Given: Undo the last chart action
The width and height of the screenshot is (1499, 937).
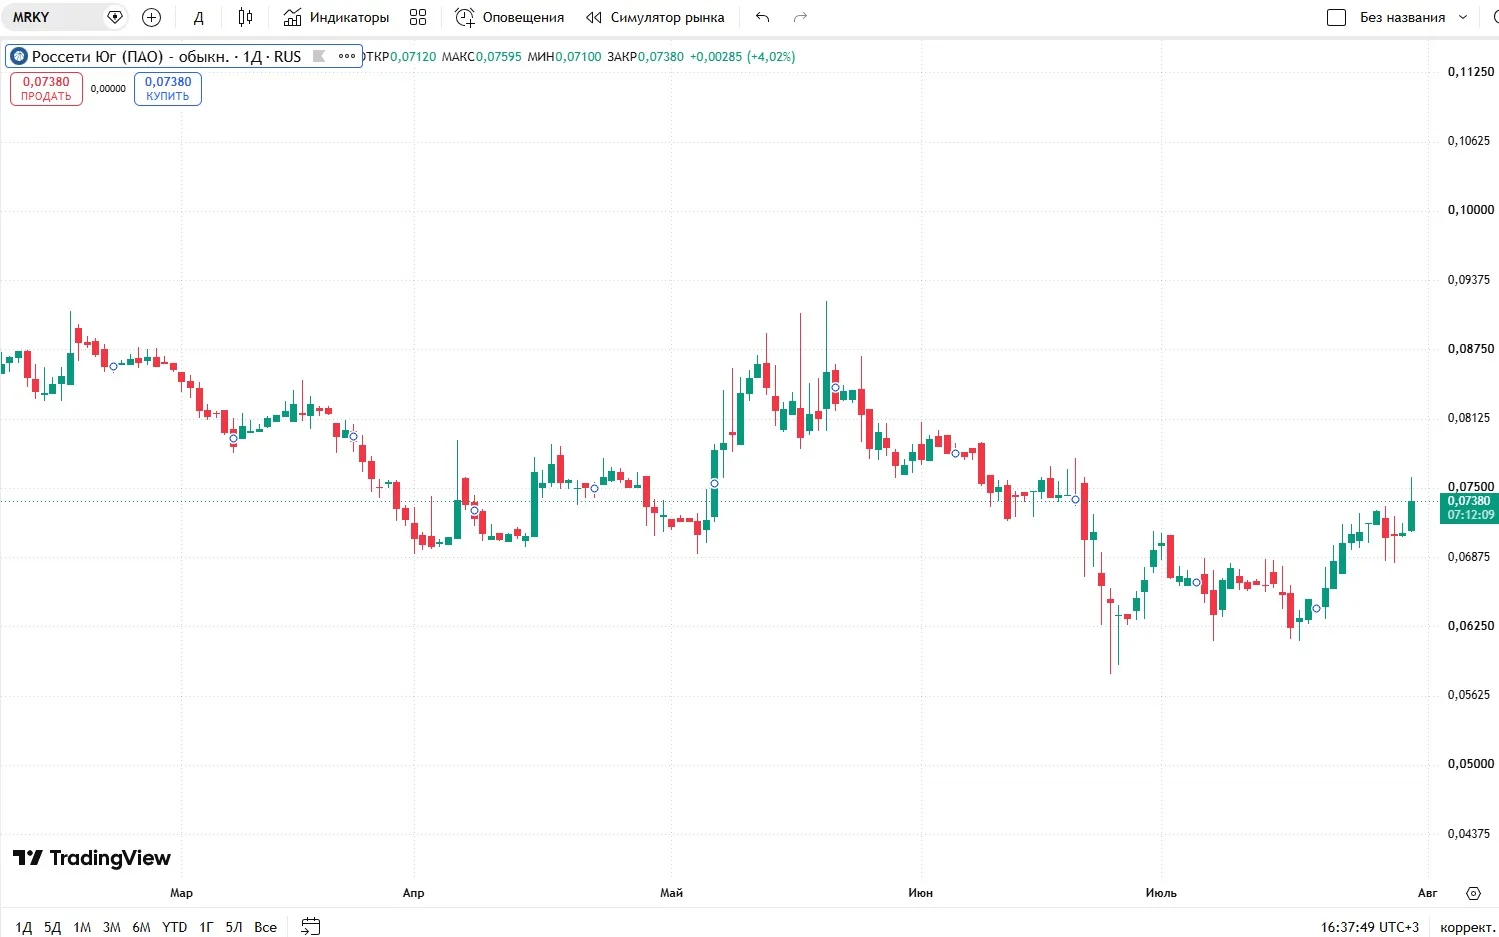Looking at the screenshot, I should click(763, 17).
